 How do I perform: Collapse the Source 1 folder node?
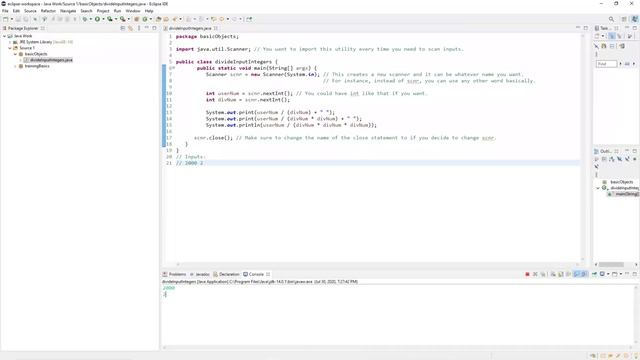(x=10, y=48)
